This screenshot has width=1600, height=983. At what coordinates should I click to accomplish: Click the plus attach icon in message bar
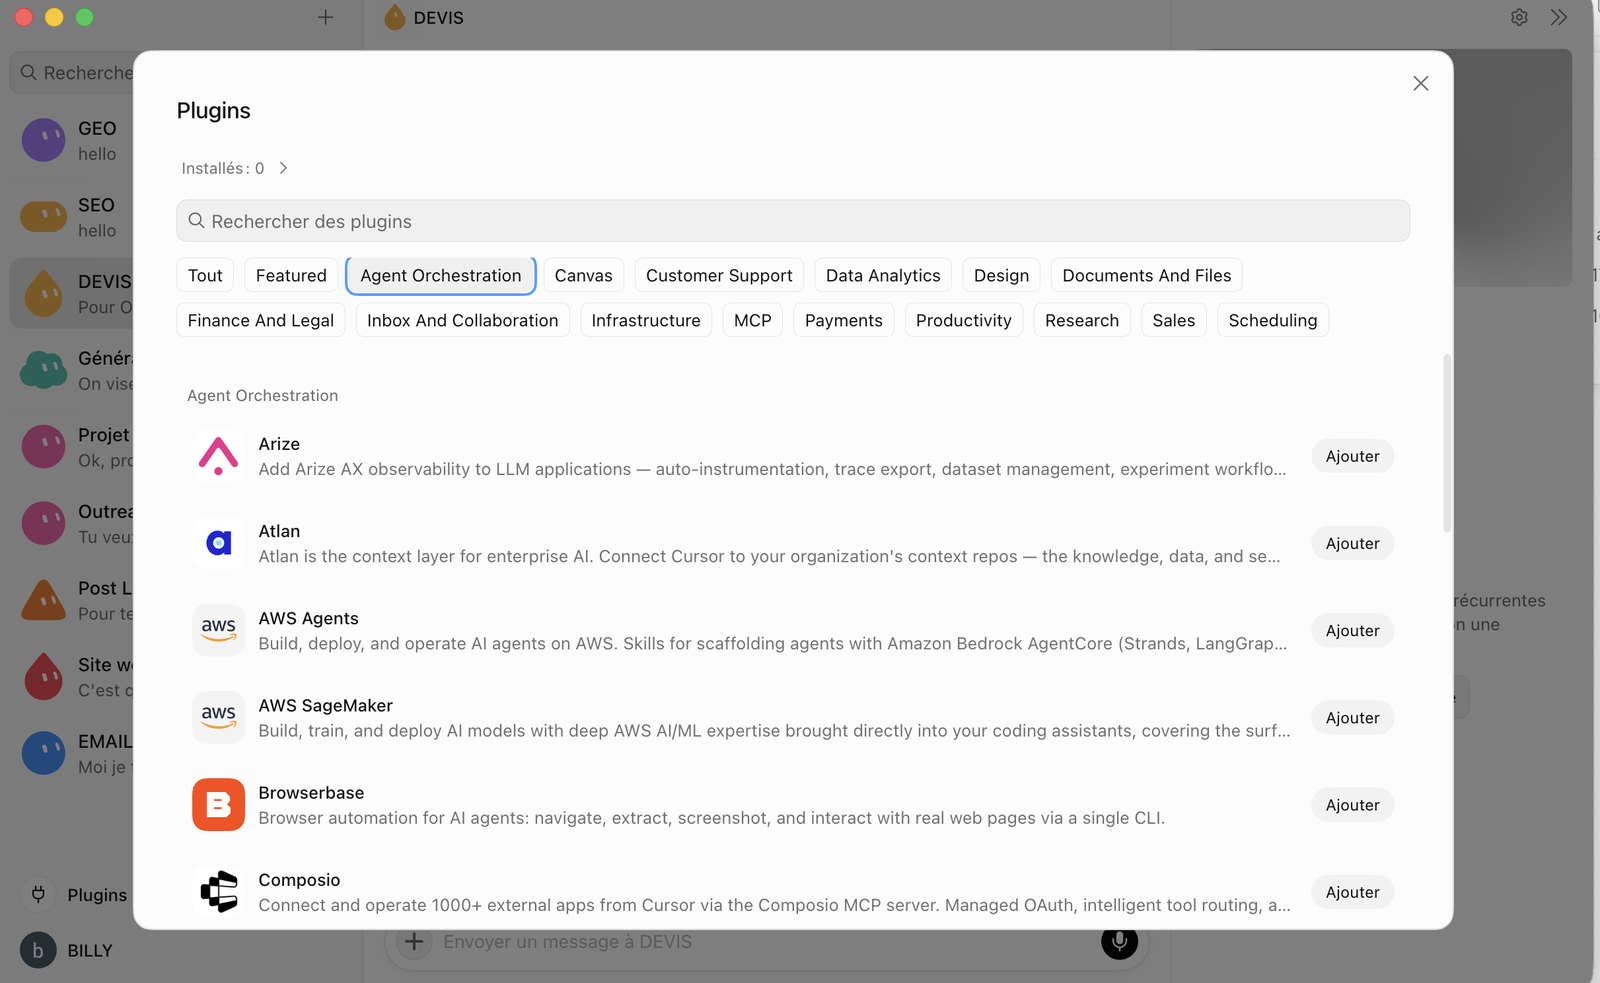414,941
